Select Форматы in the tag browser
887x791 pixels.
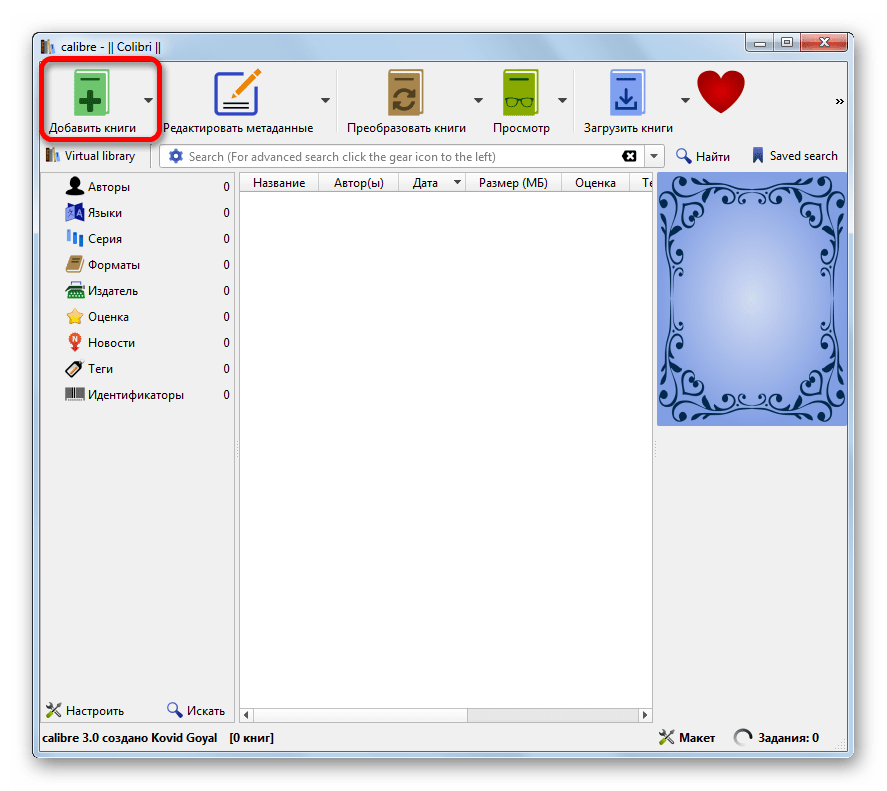113,265
